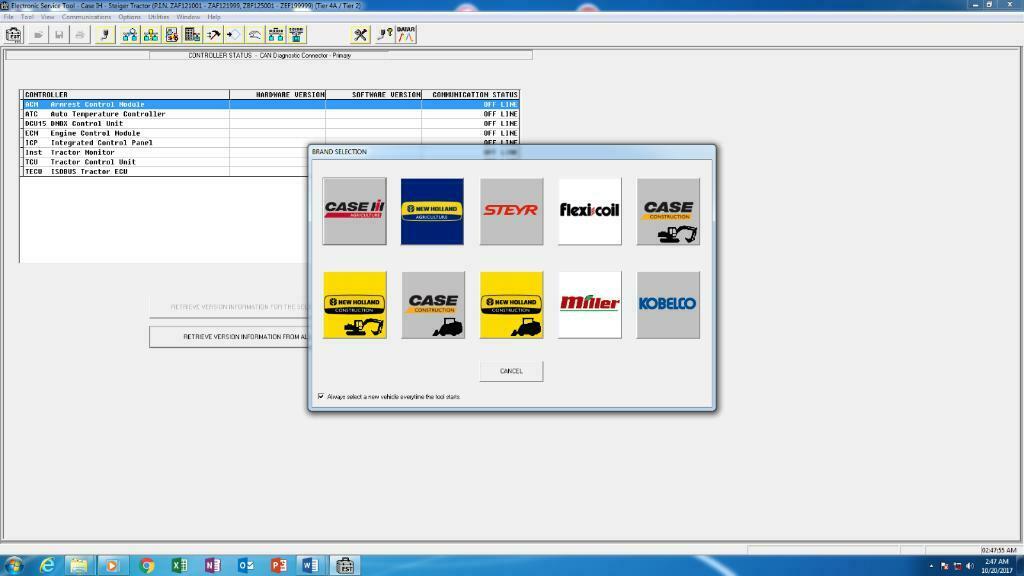Select Case Construction skid steer tile
The width and height of the screenshot is (1024, 576).
[433, 305]
